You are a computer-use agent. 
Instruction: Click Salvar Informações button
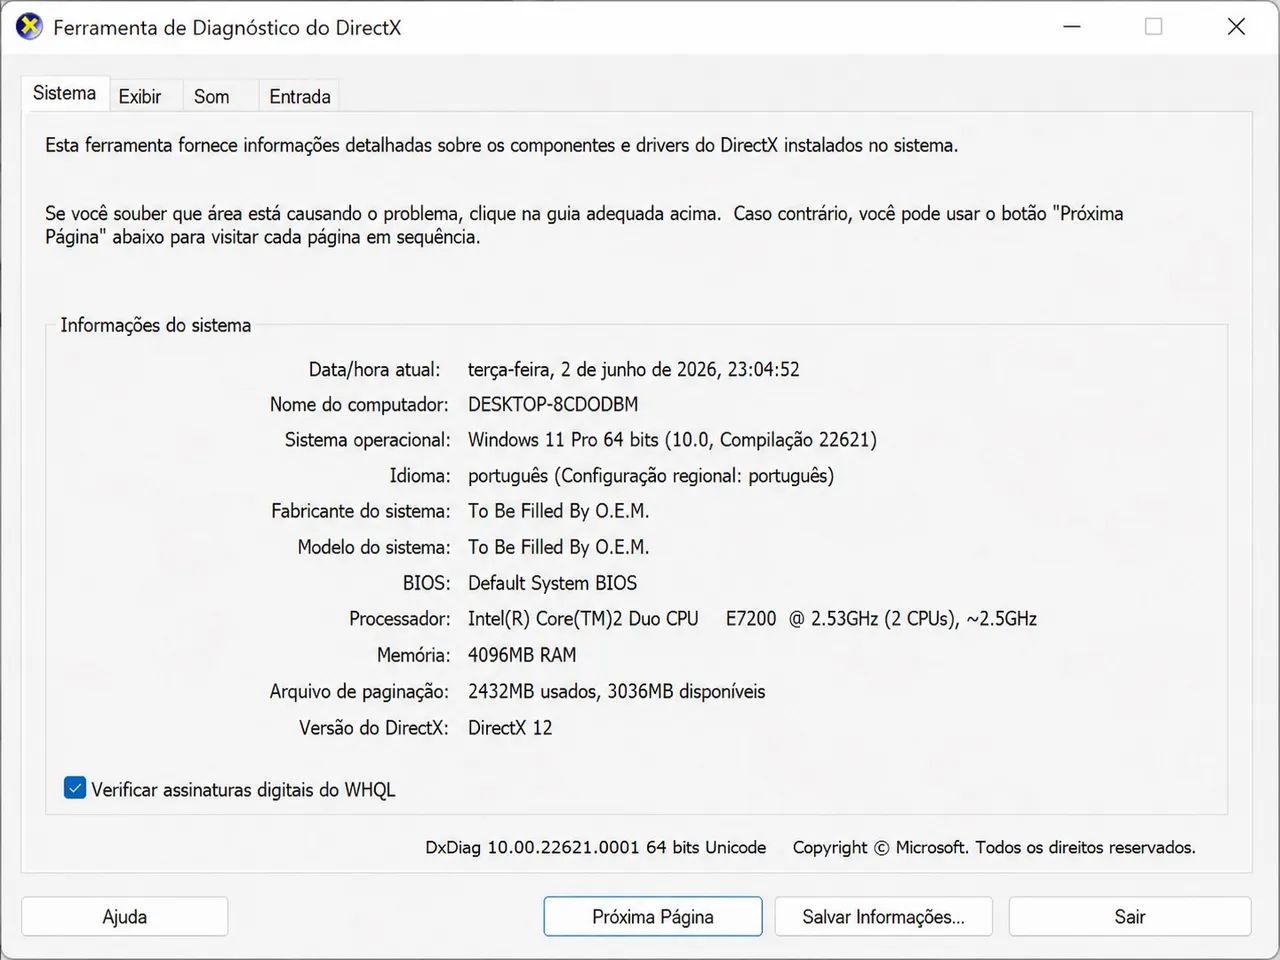click(883, 916)
